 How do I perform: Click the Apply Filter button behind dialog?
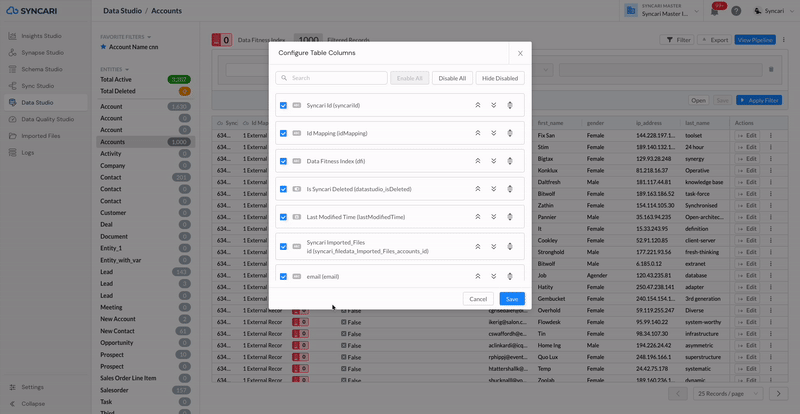tap(759, 101)
